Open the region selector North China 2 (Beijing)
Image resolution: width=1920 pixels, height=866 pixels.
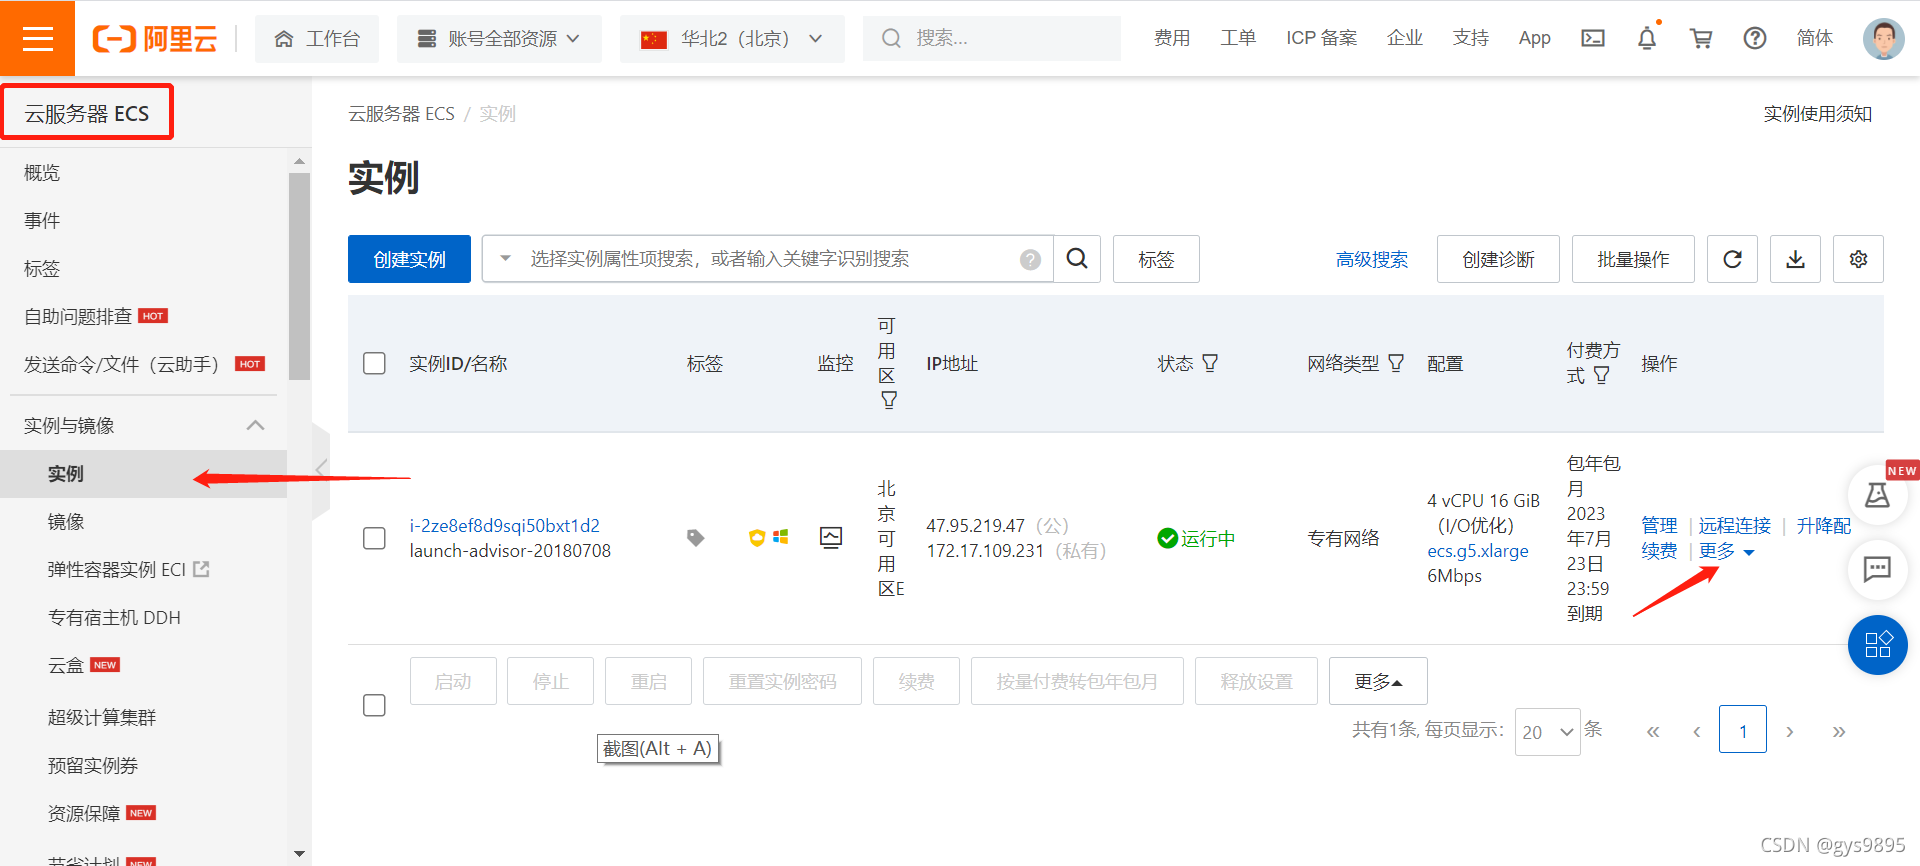732,38
